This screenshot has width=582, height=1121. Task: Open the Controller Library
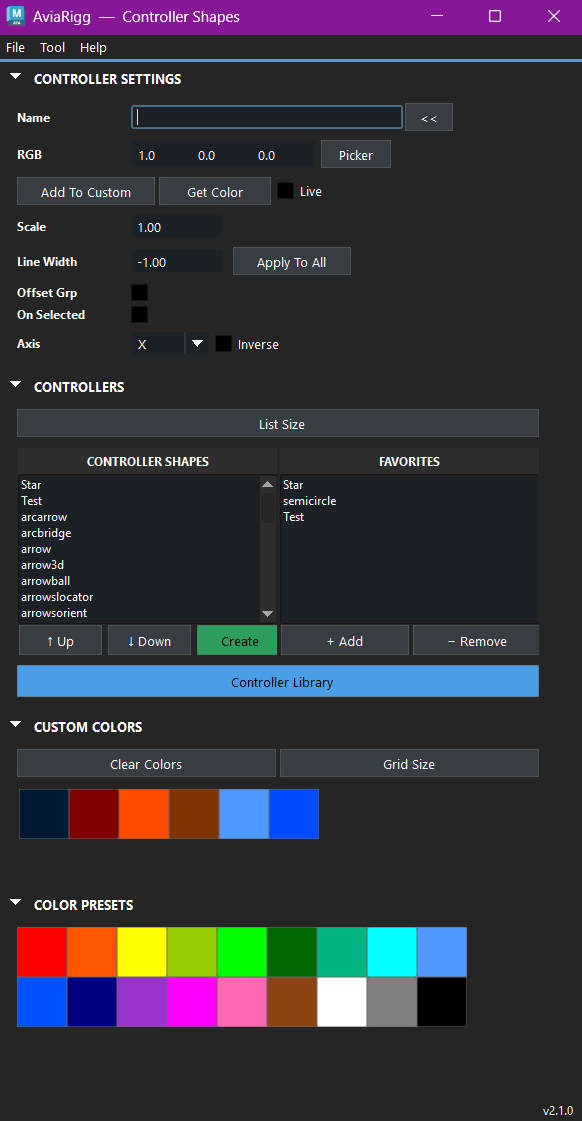coord(277,680)
